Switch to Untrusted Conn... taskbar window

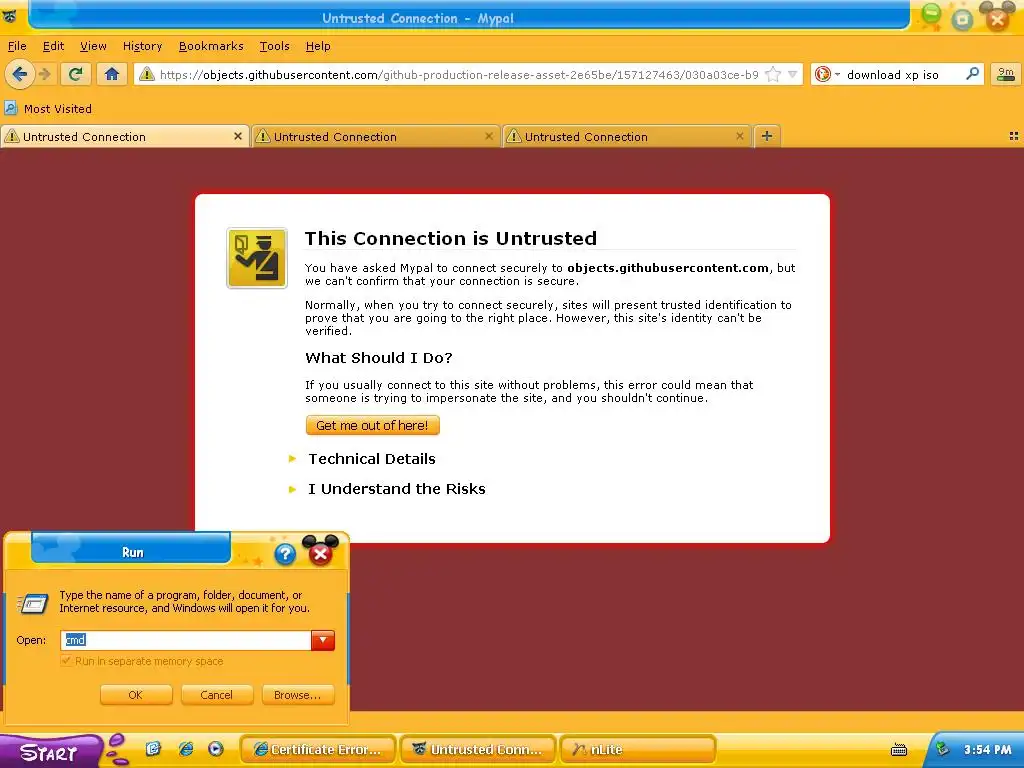[x=478, y=749]
